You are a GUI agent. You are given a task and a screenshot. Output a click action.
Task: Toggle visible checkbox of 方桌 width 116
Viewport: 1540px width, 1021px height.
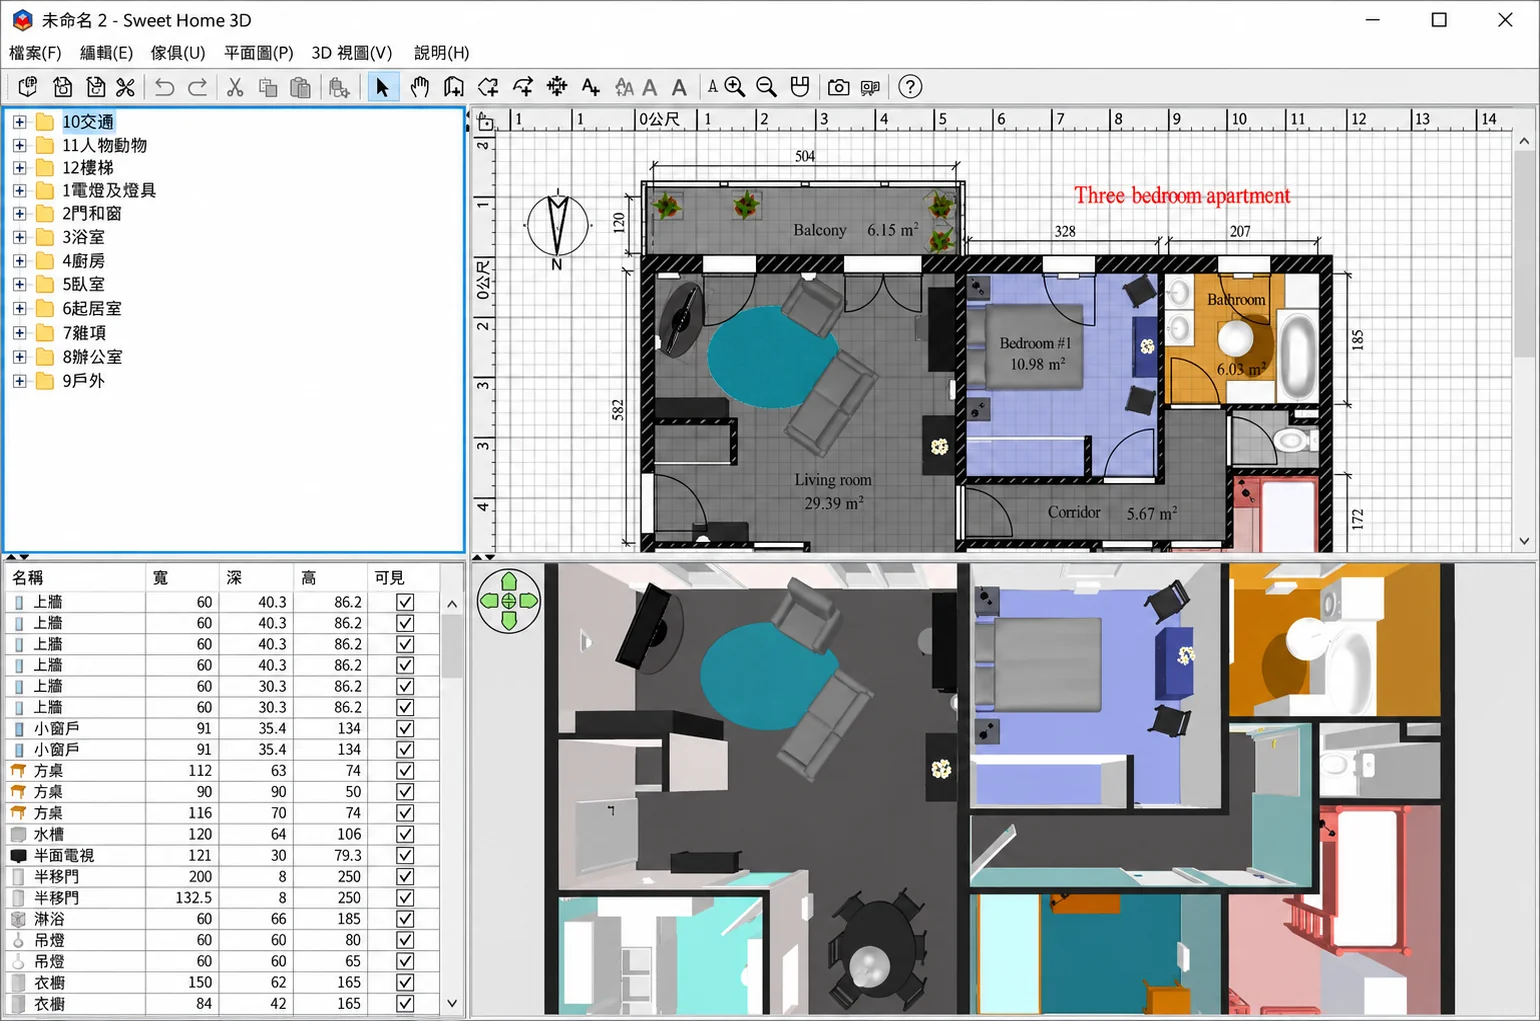405,813
